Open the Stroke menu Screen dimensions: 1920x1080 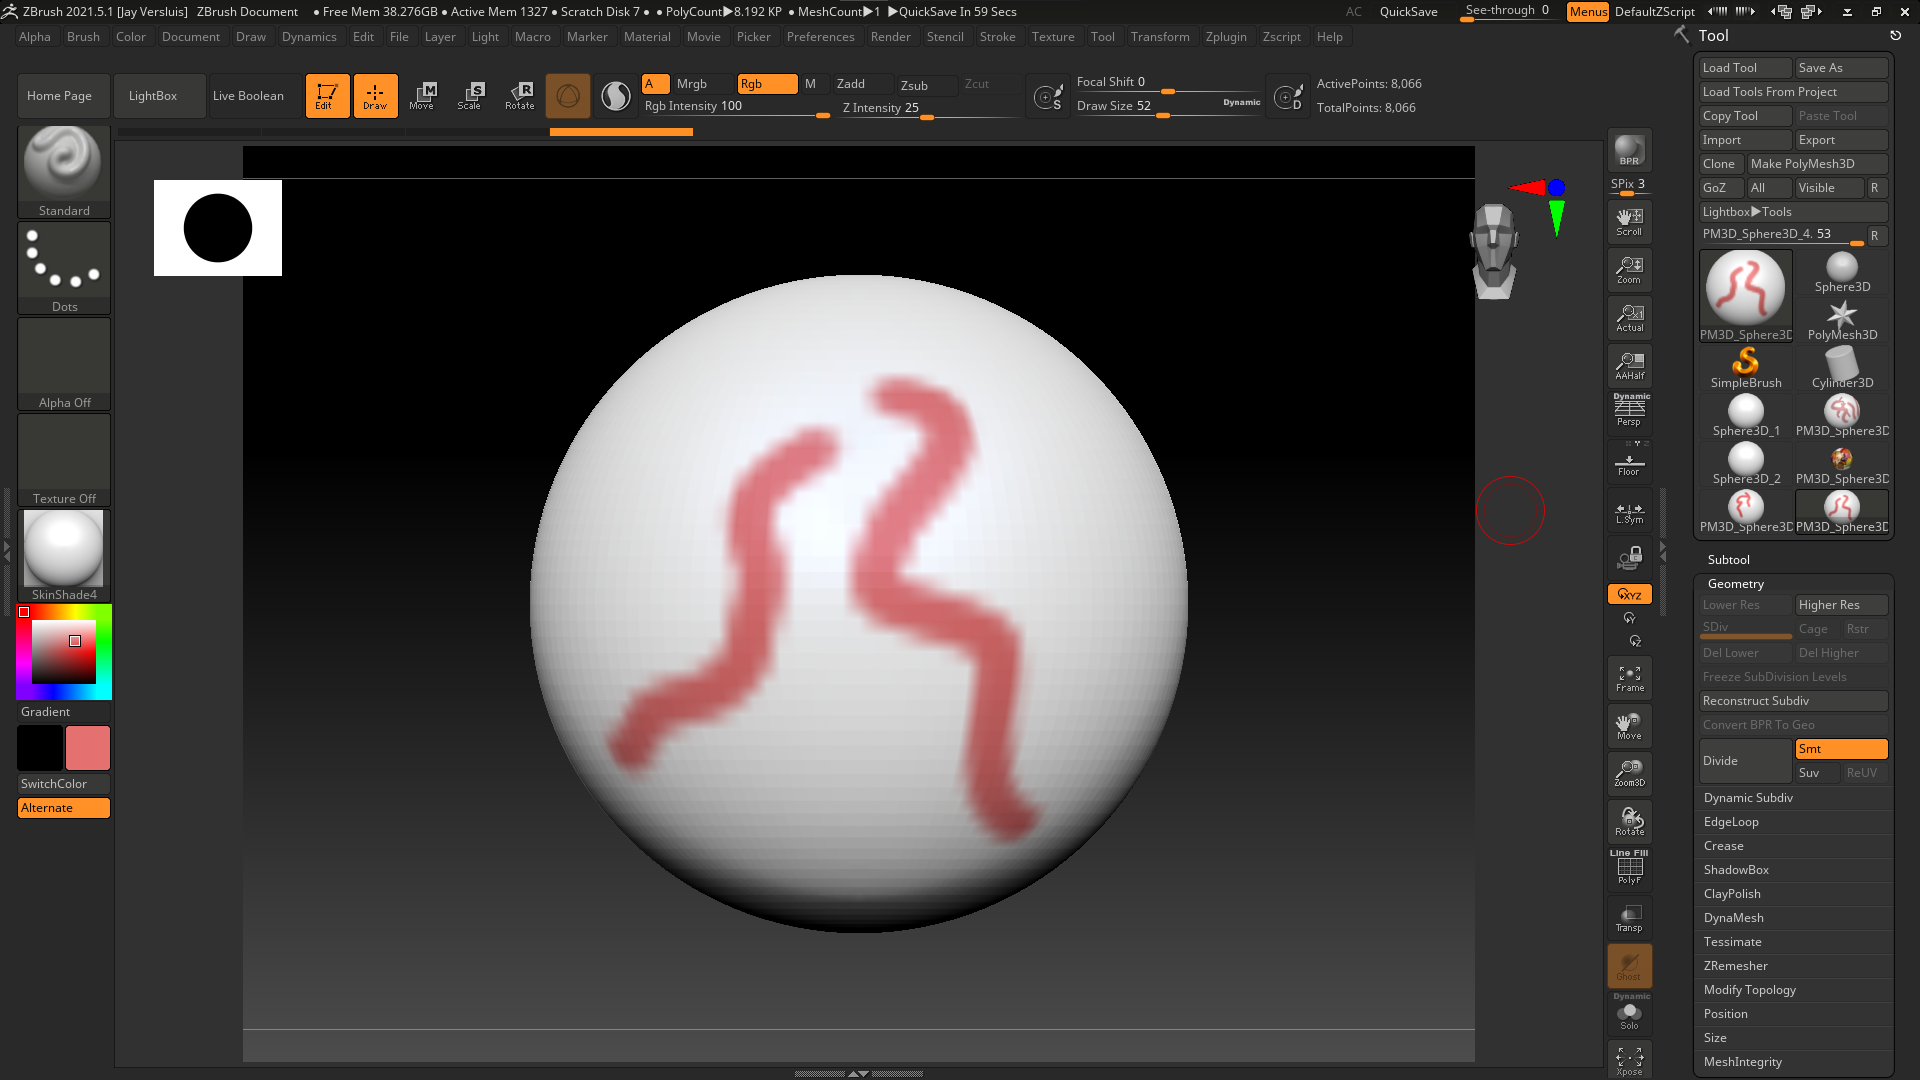pos(996,36)
